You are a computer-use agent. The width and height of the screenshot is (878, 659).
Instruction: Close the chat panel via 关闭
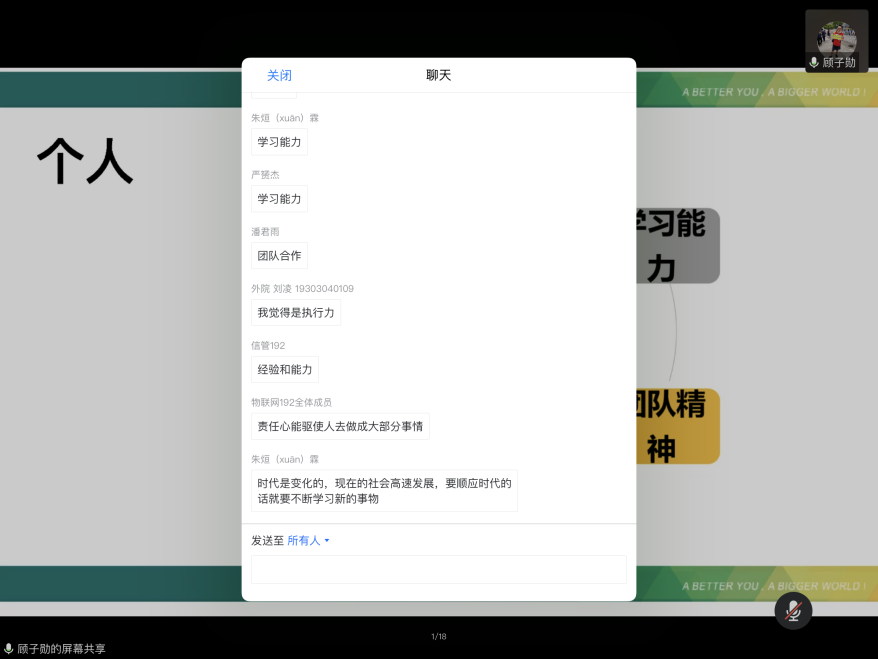coord(278,74)
